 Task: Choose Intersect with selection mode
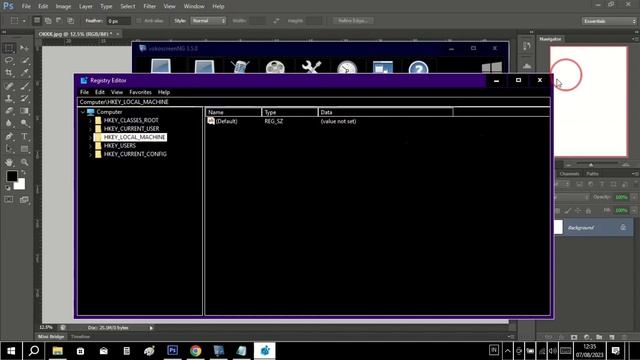click(70, 20)
